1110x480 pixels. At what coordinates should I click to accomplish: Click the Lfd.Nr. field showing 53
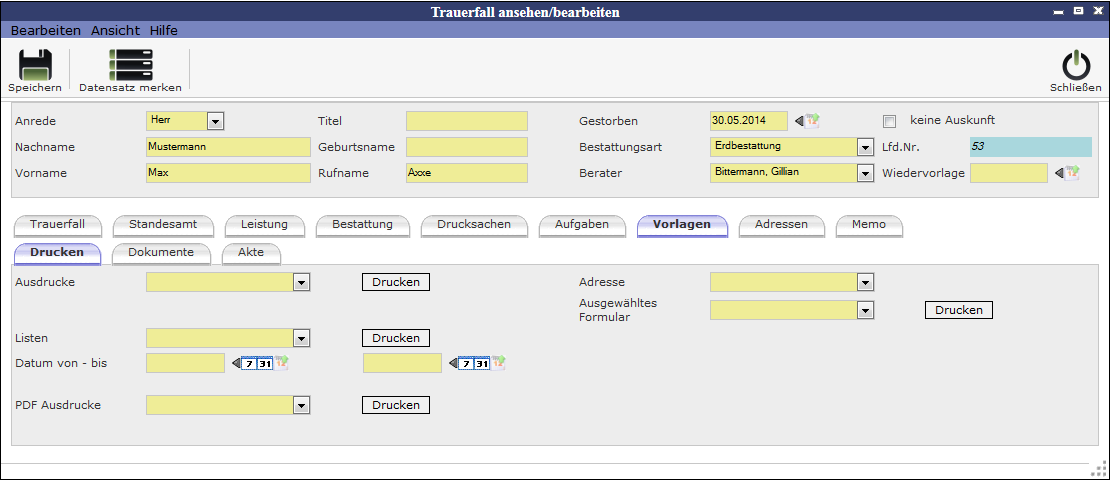pos(1030,147)
